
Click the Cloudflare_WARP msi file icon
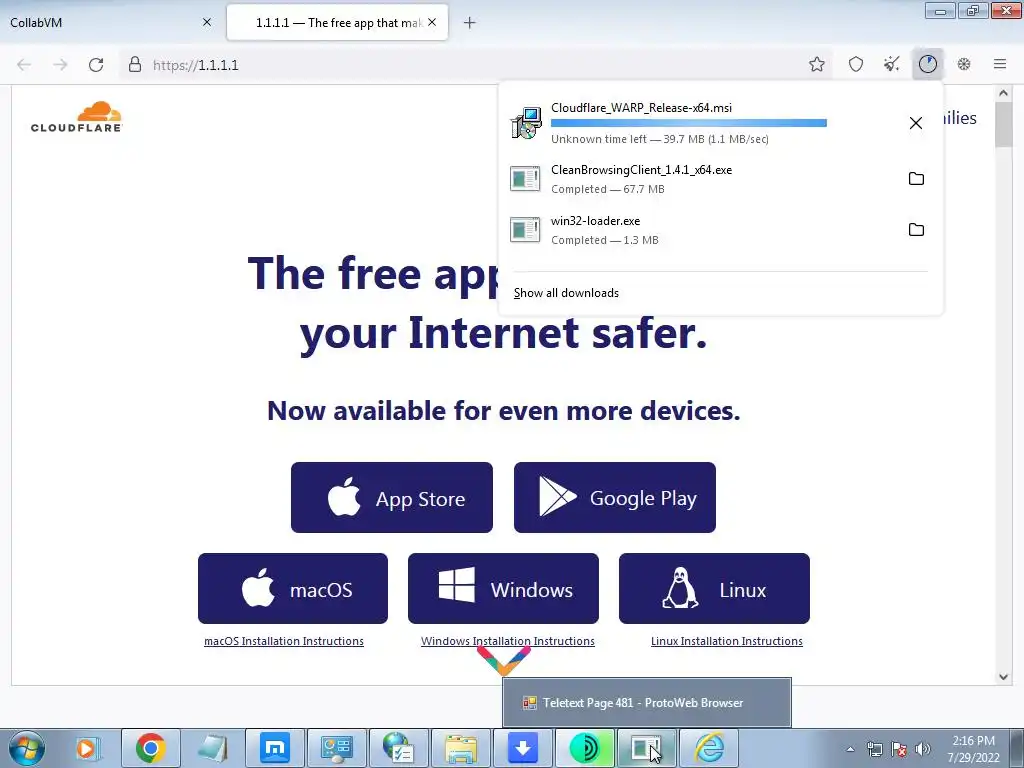526,123
